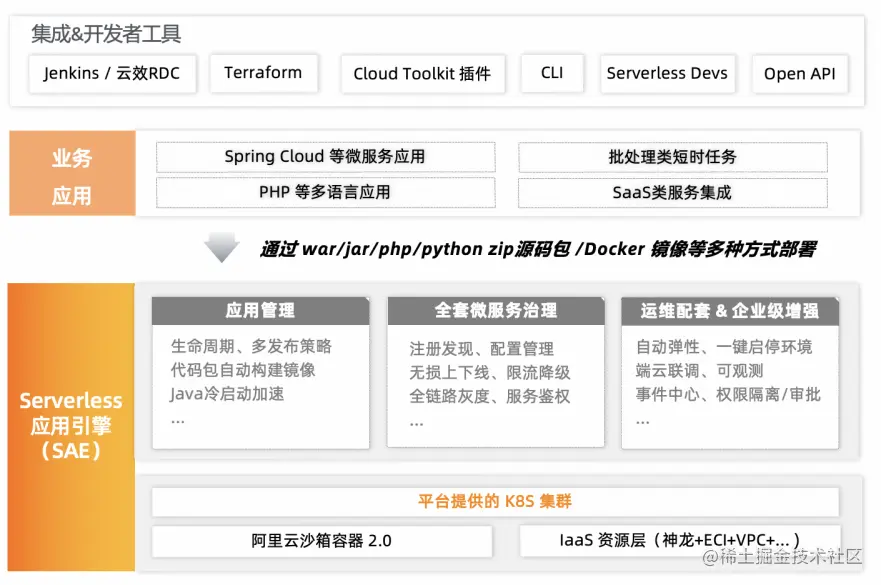This screenshot has height=585, width=881.
Task: Click the 平台提供的 K8S 集群 bar
Action: point(495,501)
